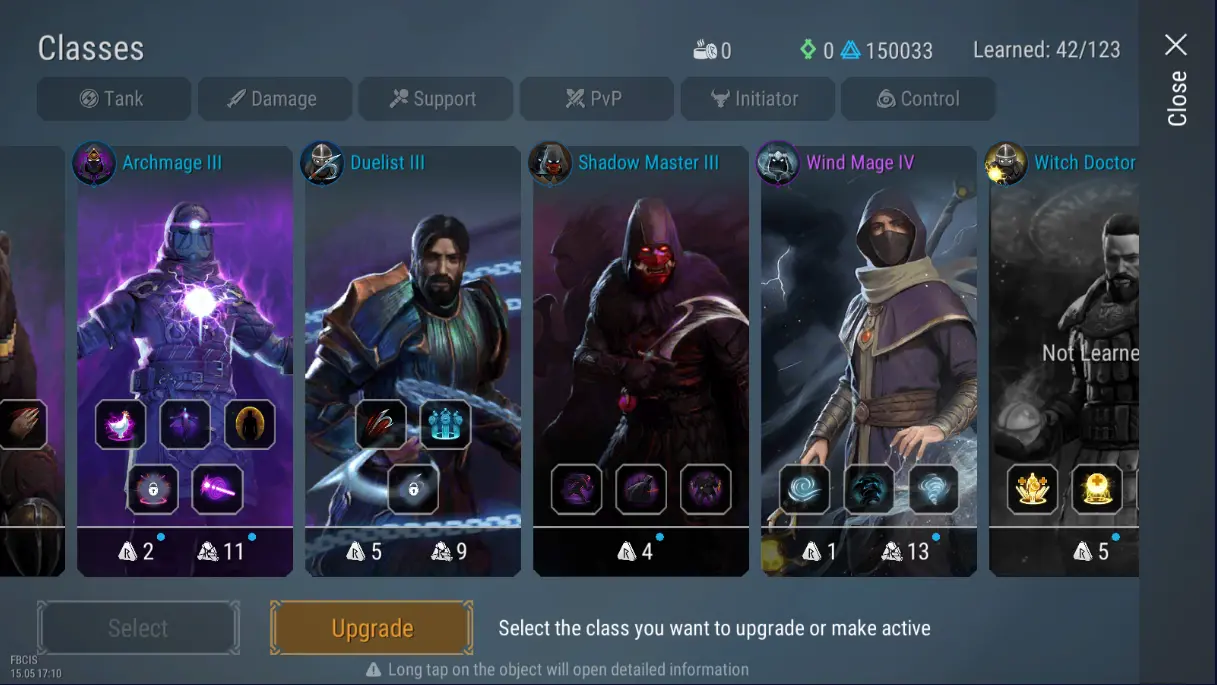The image size is (1217, 685).
Task: Select the Shadow Master III class card
Action: (641, 360)
